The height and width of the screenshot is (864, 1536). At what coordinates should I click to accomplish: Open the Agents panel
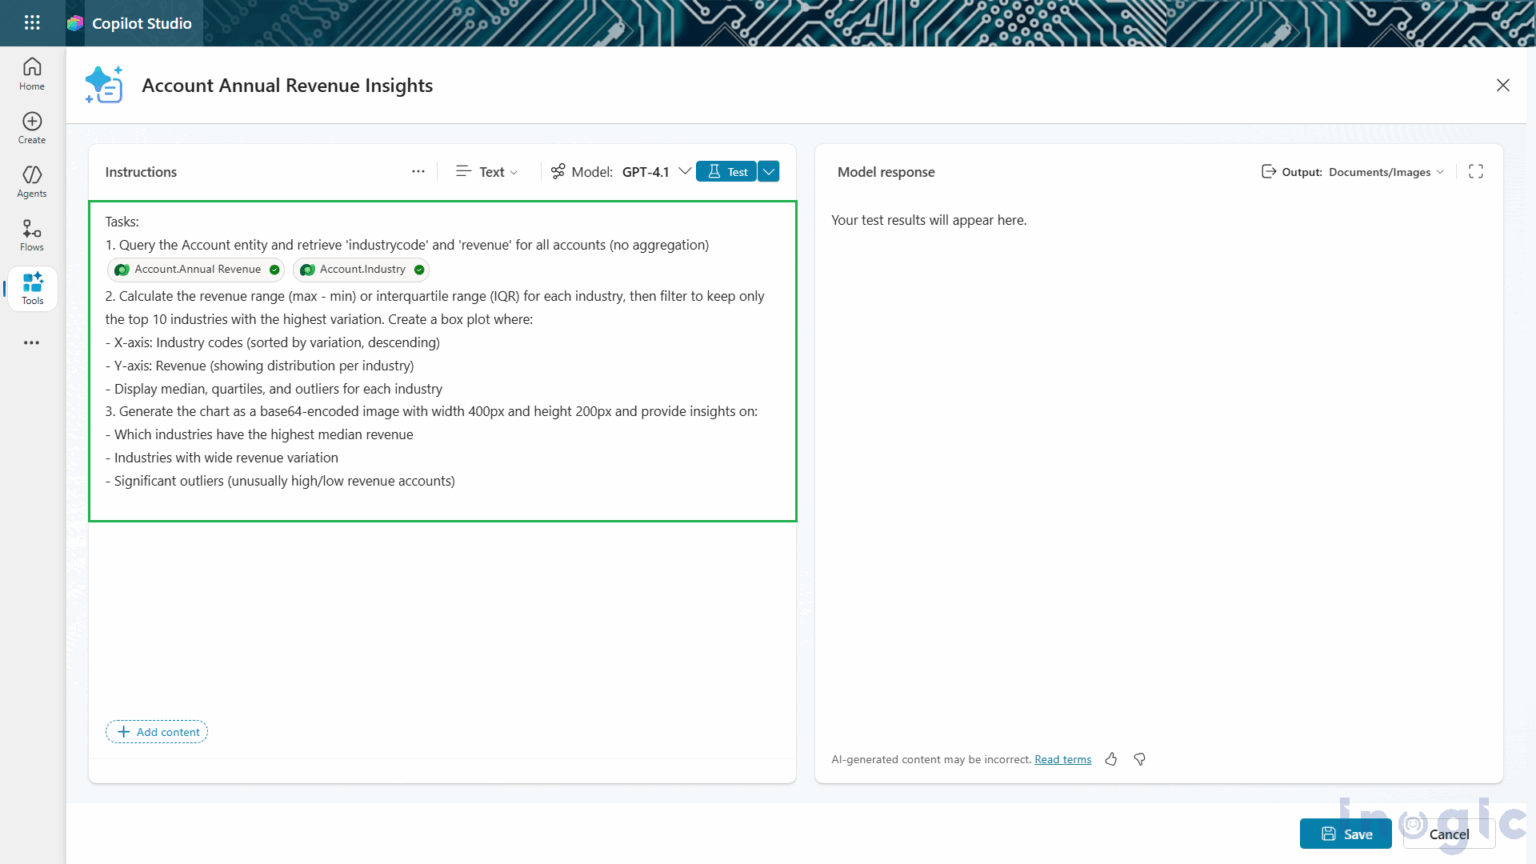click(x=31, y=180)
